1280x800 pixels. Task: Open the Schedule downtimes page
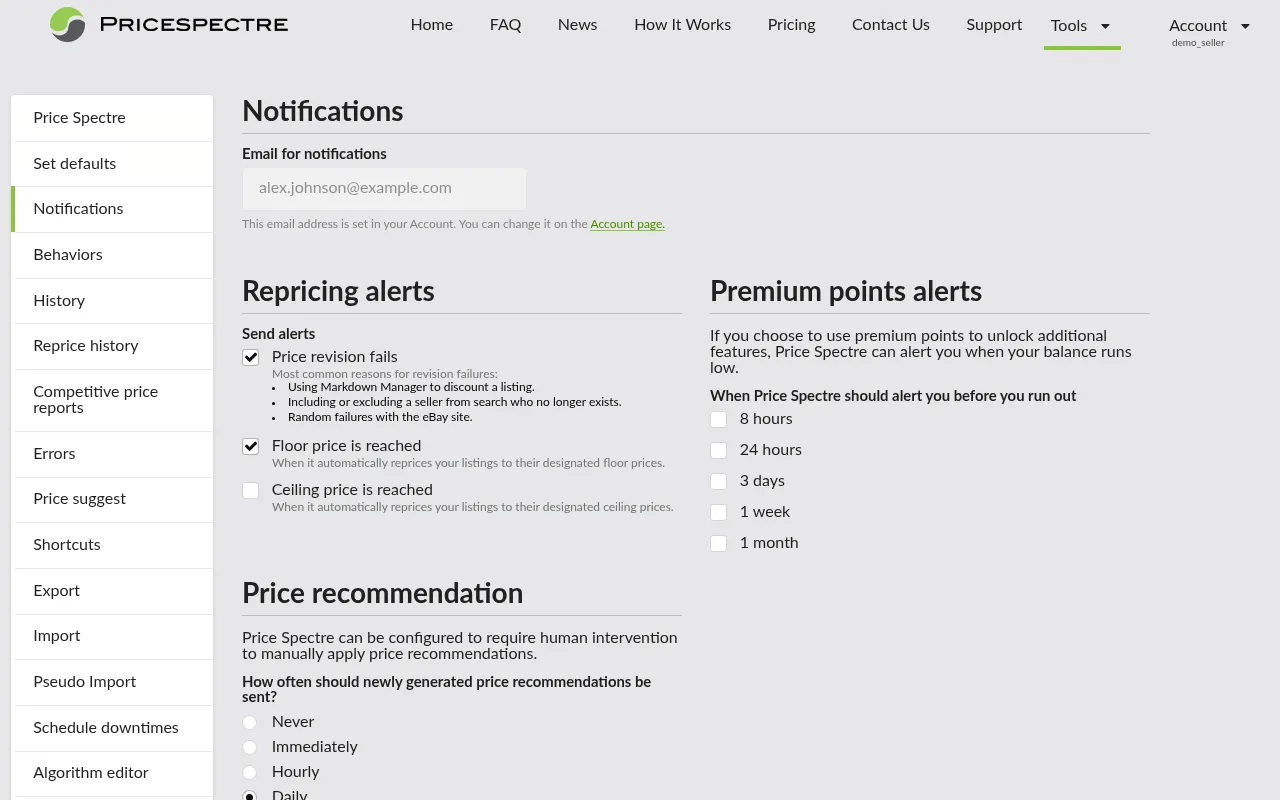(106, 727)
